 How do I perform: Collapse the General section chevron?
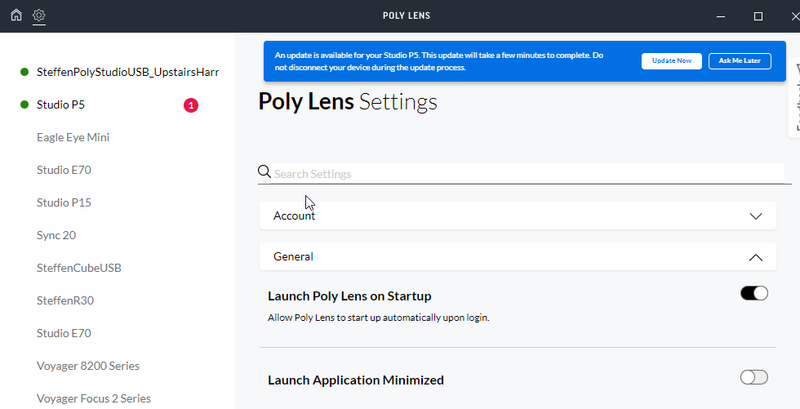point(756,258)
